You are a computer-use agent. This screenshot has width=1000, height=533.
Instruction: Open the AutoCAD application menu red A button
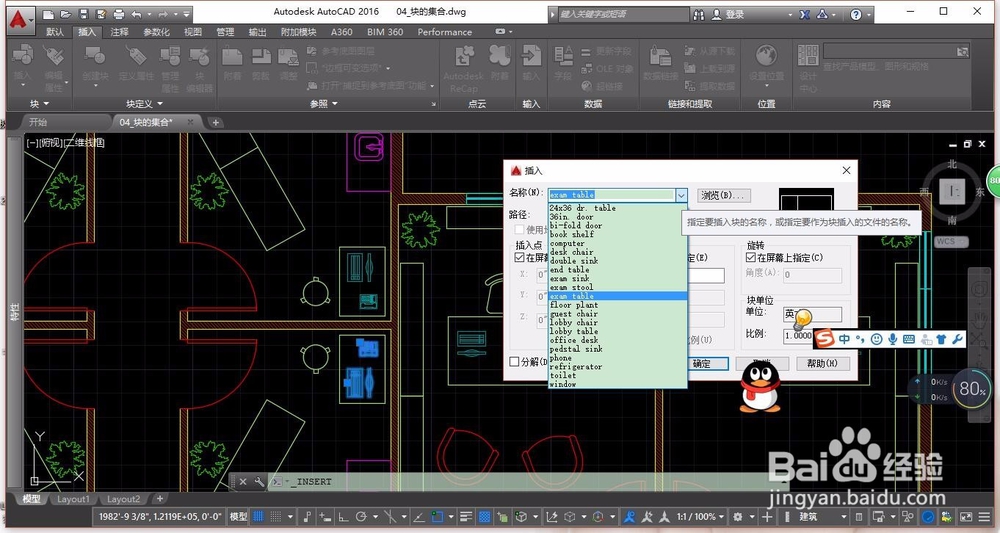21,19
